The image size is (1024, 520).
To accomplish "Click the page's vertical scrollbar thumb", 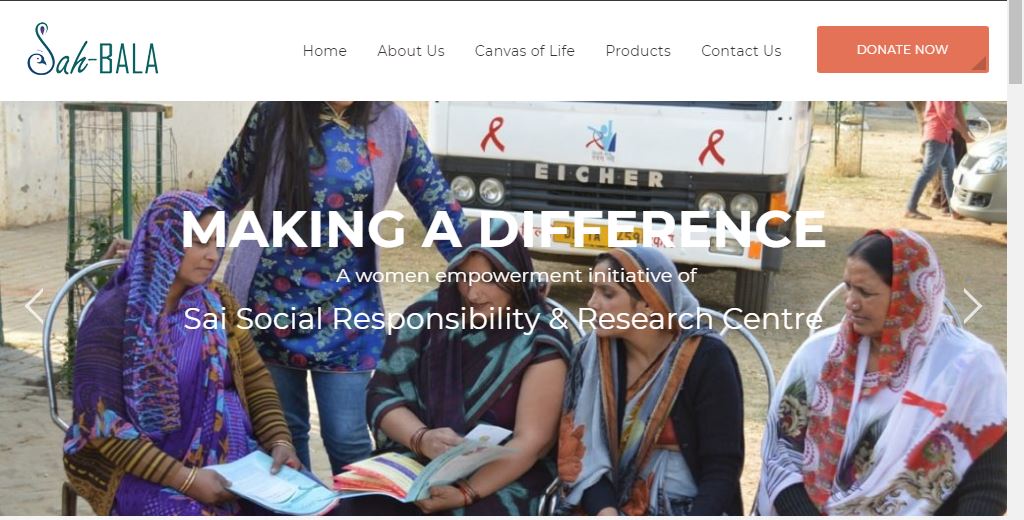I will 1016,42.
